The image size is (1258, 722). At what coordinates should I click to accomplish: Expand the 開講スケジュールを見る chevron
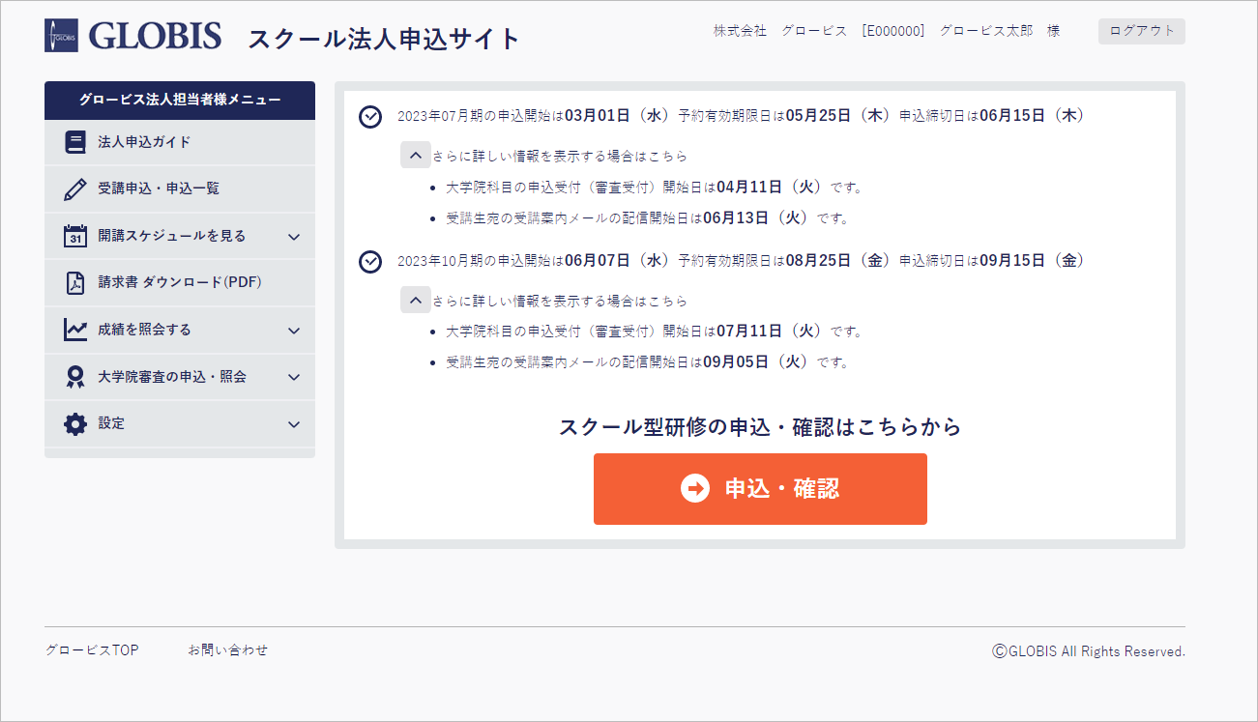(x=294, y=237)
